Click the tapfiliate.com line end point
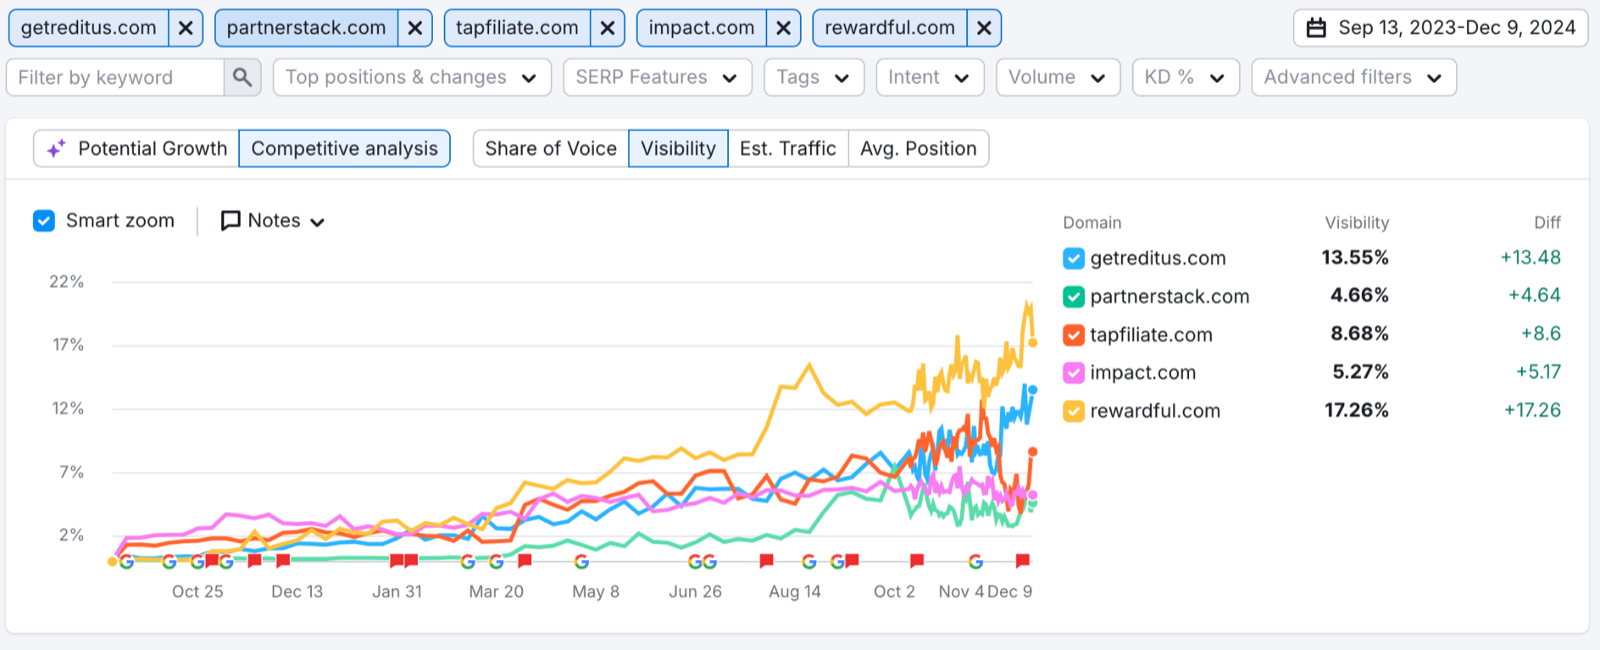 [1033, 452]
